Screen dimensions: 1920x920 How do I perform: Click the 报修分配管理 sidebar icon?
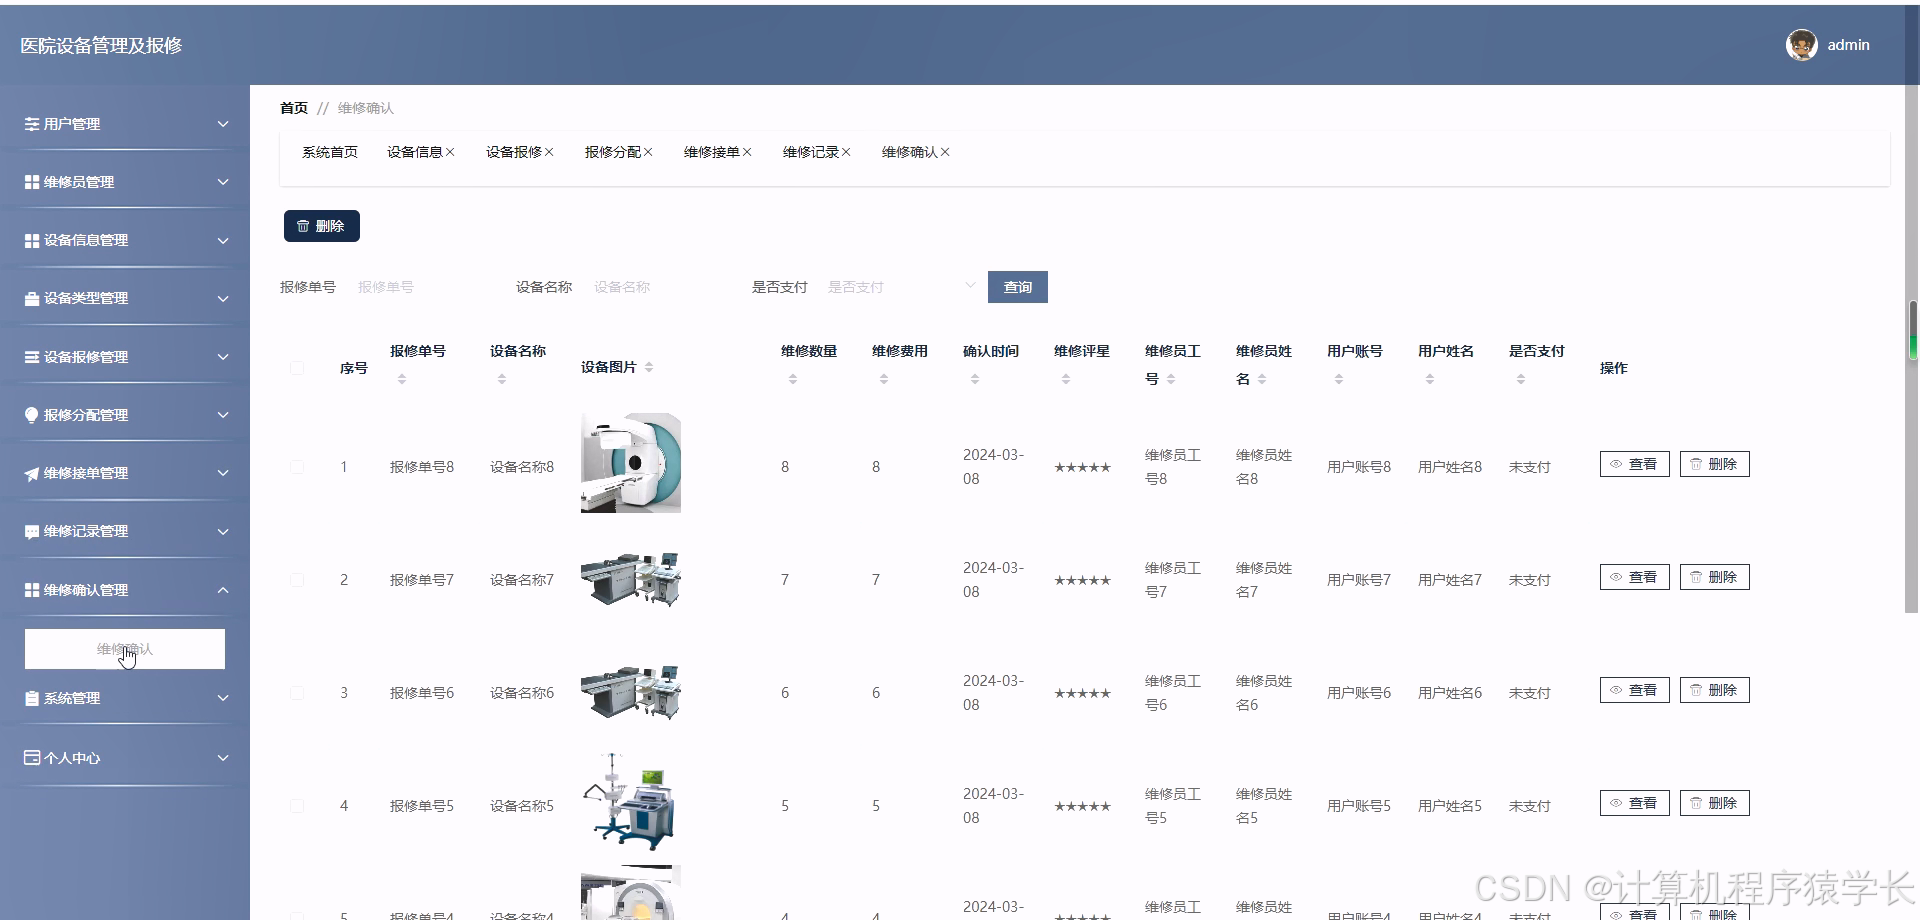pos(31,414)
